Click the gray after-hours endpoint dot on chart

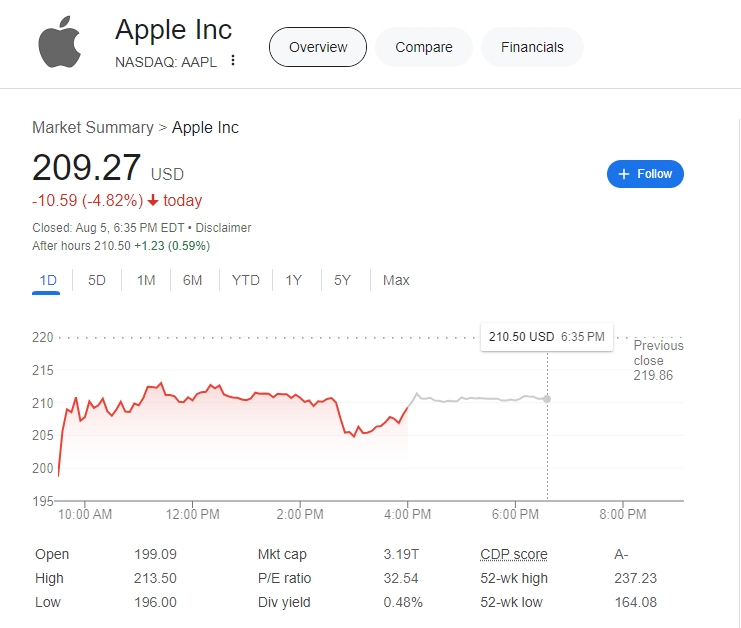tap(547, 399)
